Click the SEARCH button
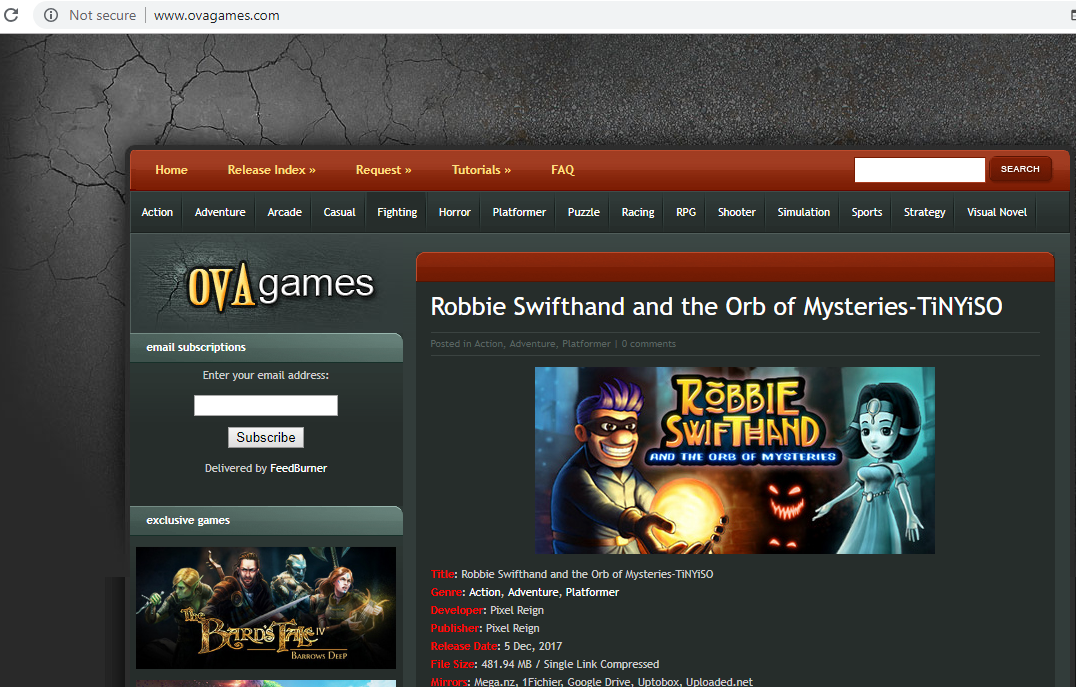 coord(1020,169)
